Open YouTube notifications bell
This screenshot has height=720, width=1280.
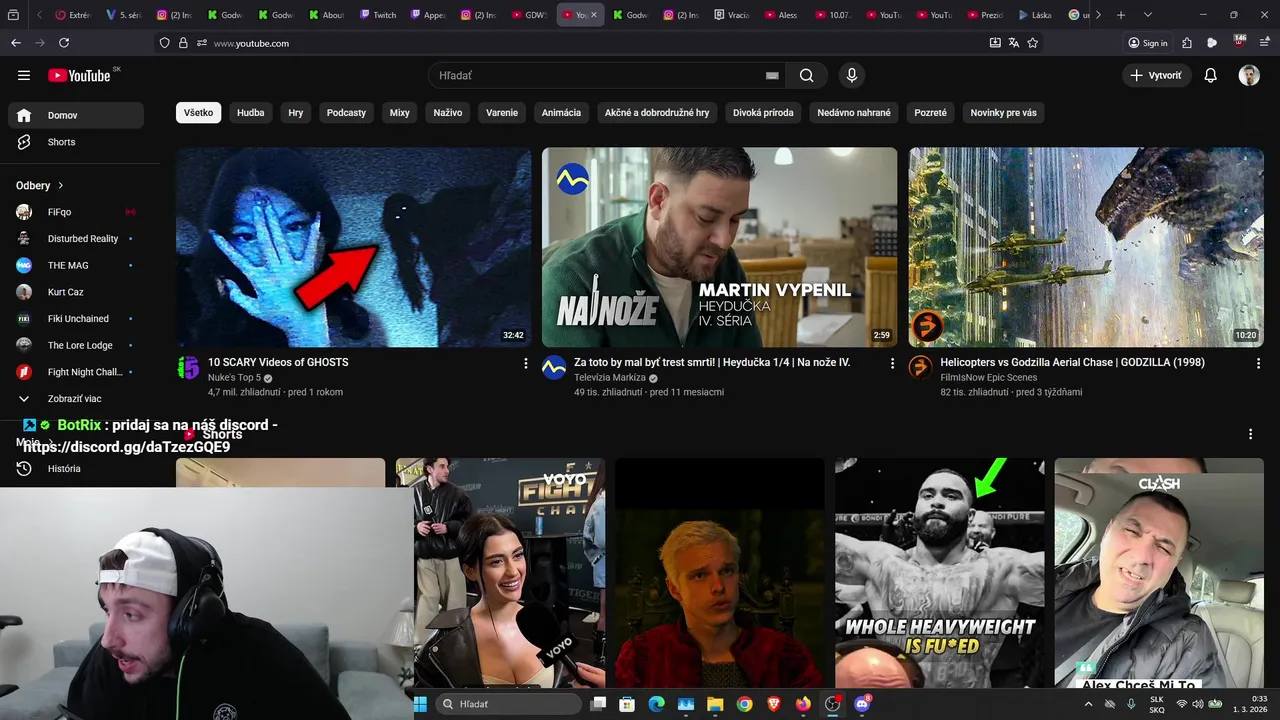(1210, 75)
